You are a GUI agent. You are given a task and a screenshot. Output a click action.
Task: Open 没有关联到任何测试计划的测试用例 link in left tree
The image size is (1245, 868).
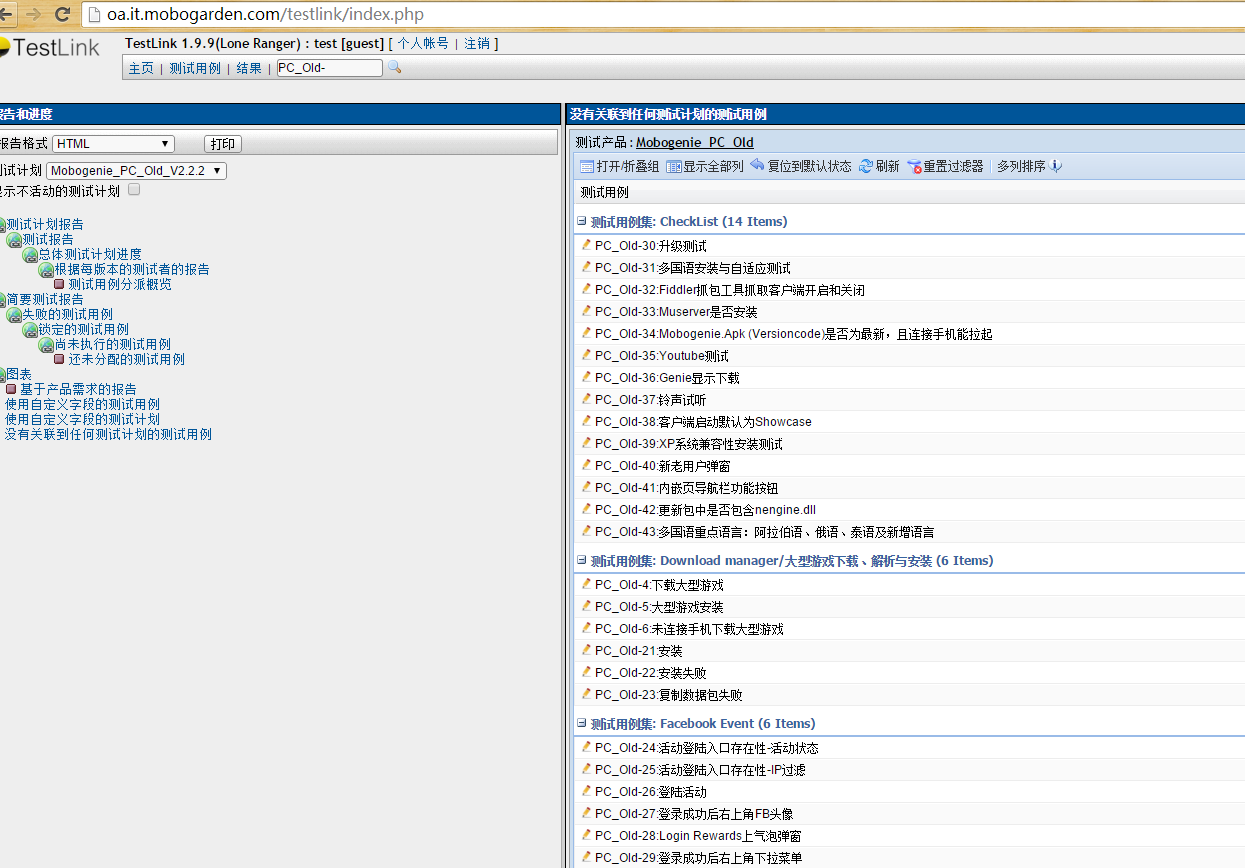(x=108, y=435)
